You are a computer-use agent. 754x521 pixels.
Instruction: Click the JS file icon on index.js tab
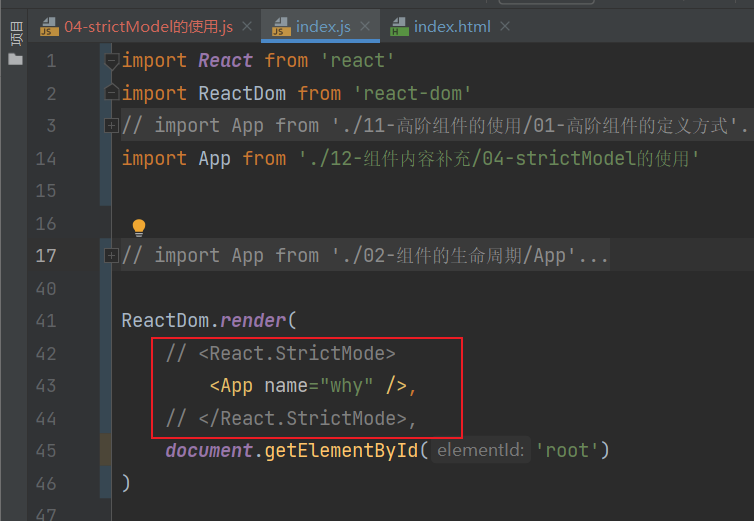tap(281, 26)
